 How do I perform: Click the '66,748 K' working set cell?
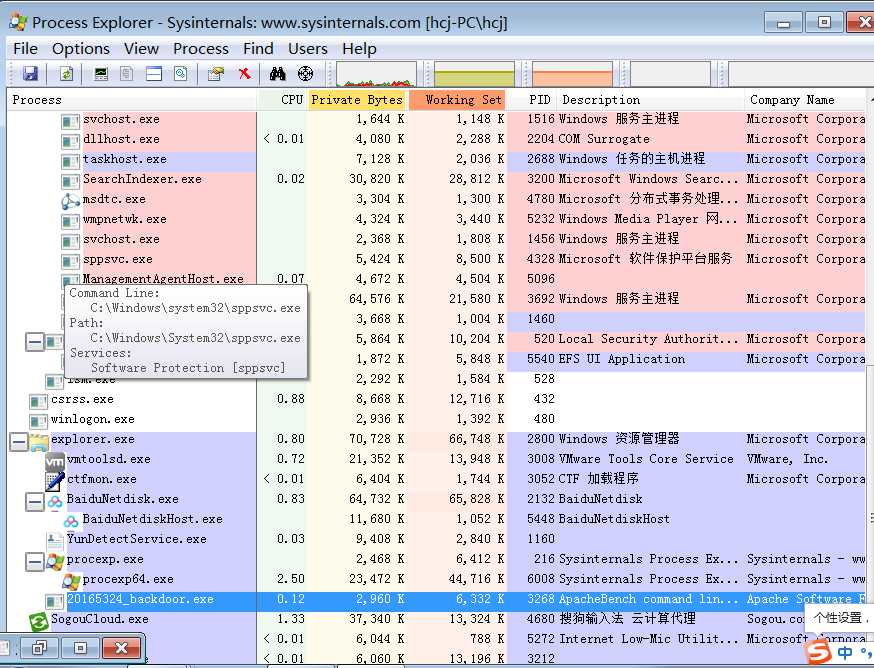click(477, 441)
